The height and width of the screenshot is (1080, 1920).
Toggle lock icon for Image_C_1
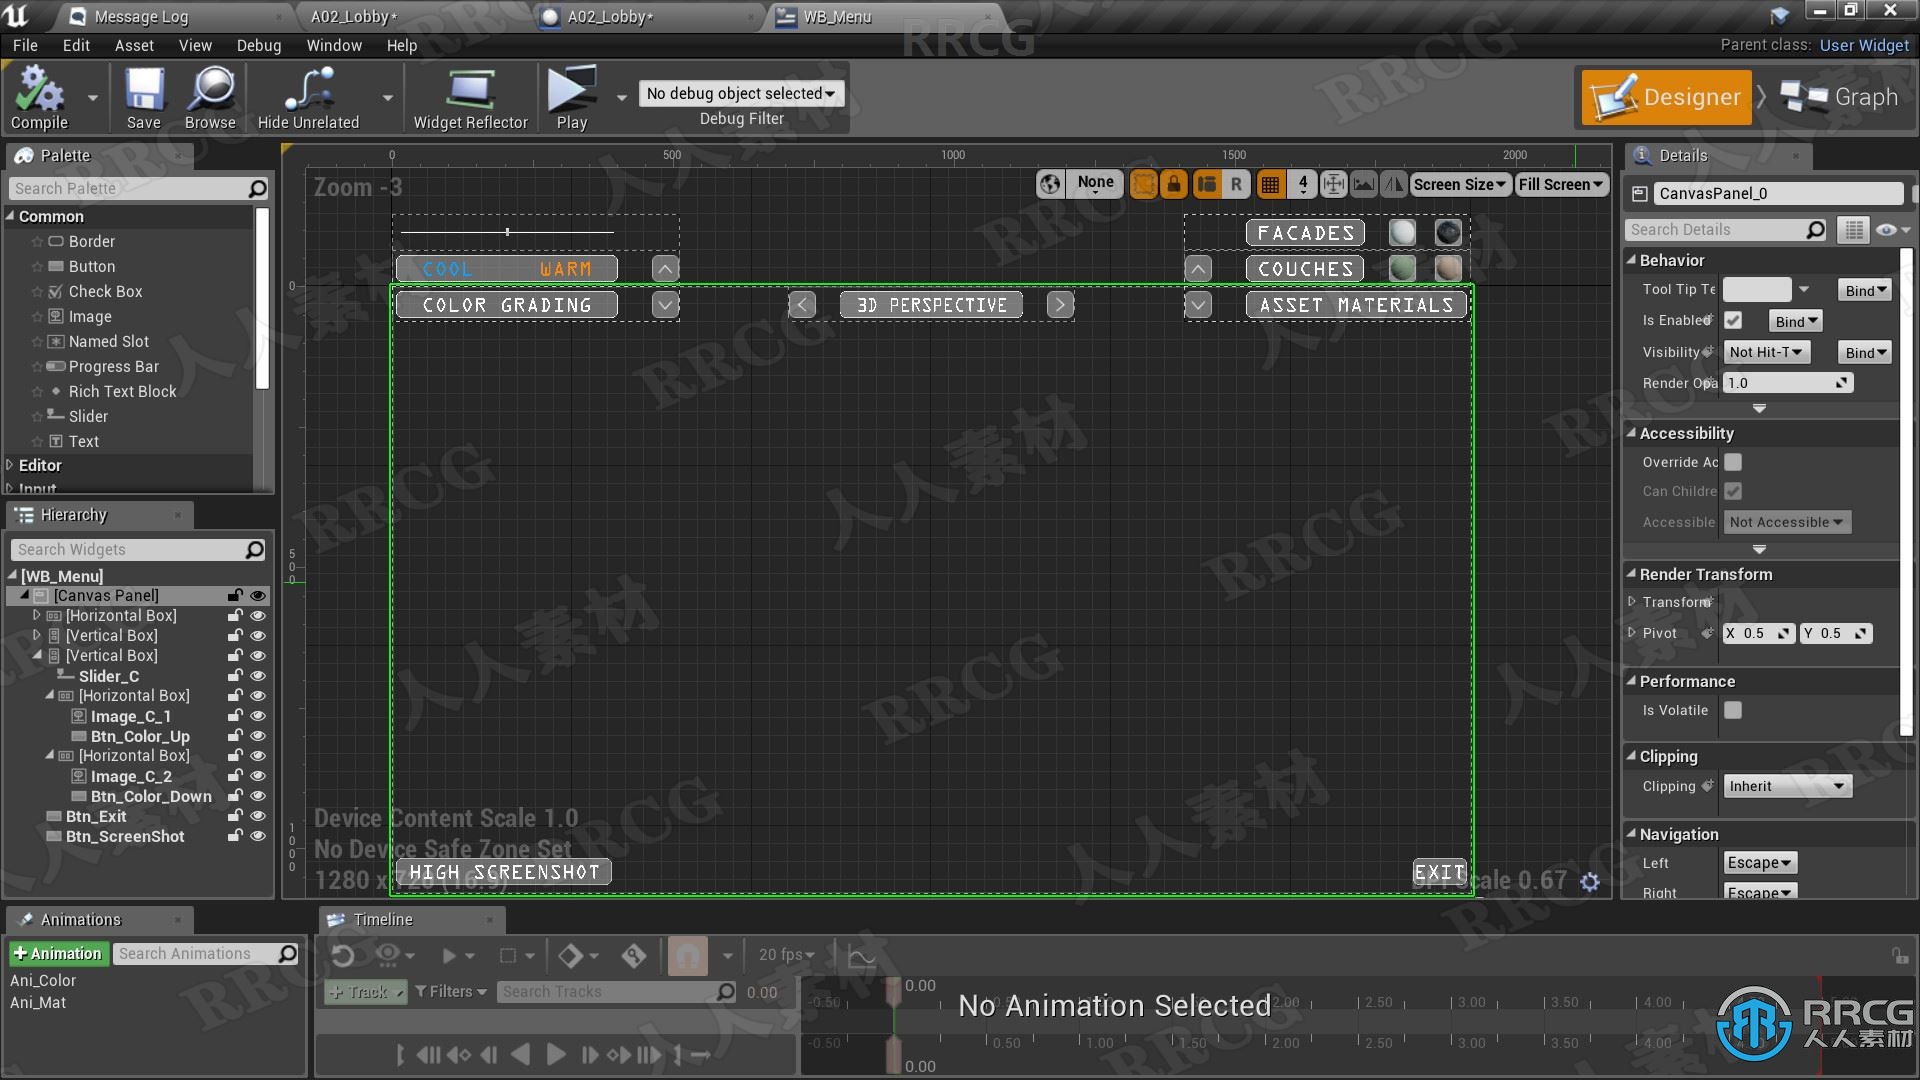235,716
